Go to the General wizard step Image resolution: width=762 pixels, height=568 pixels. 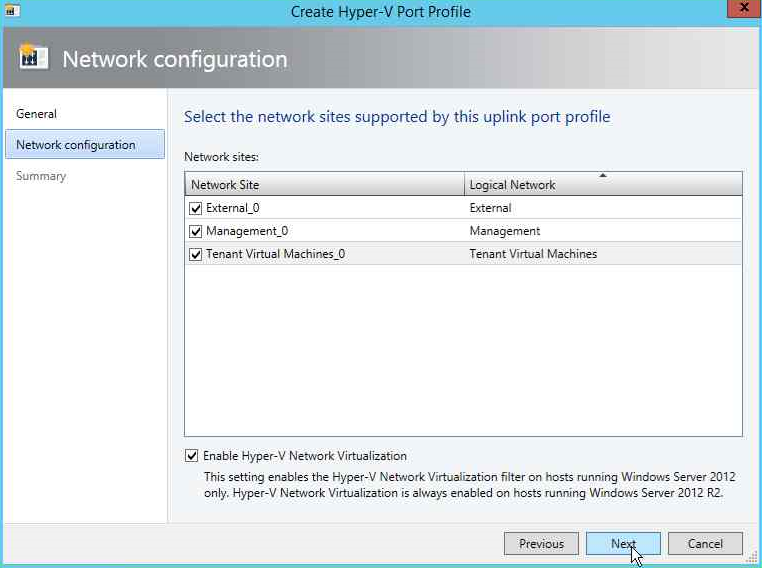(36, 114)
